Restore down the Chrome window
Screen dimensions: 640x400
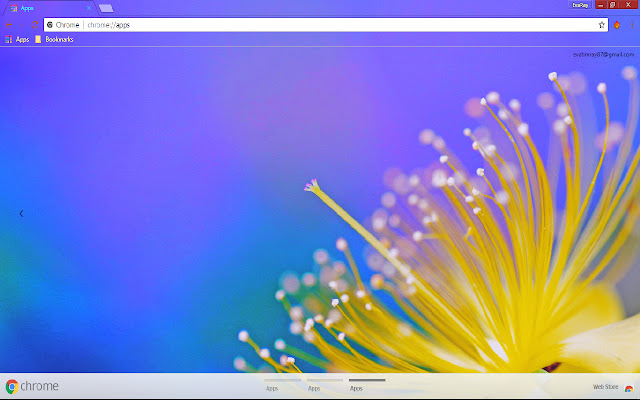click(612, 5)
